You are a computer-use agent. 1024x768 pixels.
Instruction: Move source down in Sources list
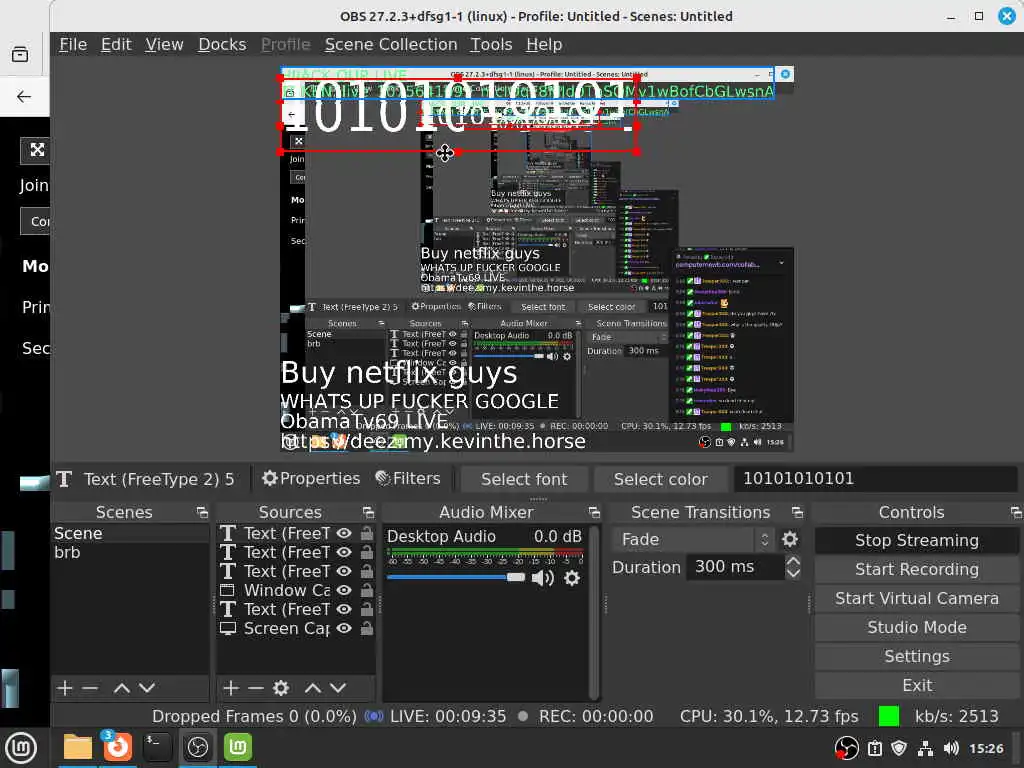338,688
